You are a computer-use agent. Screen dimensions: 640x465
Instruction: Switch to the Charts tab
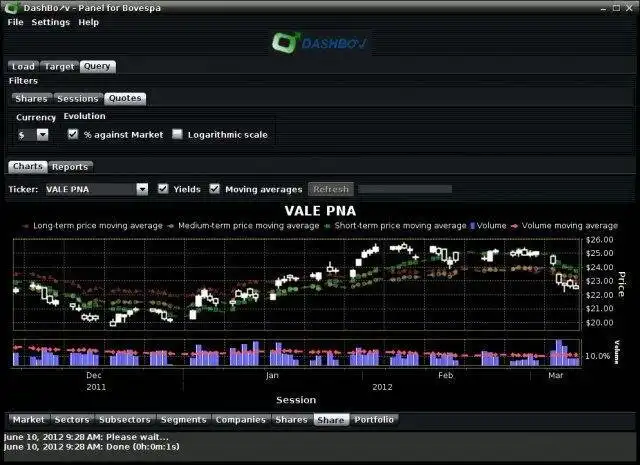(27, 167)
